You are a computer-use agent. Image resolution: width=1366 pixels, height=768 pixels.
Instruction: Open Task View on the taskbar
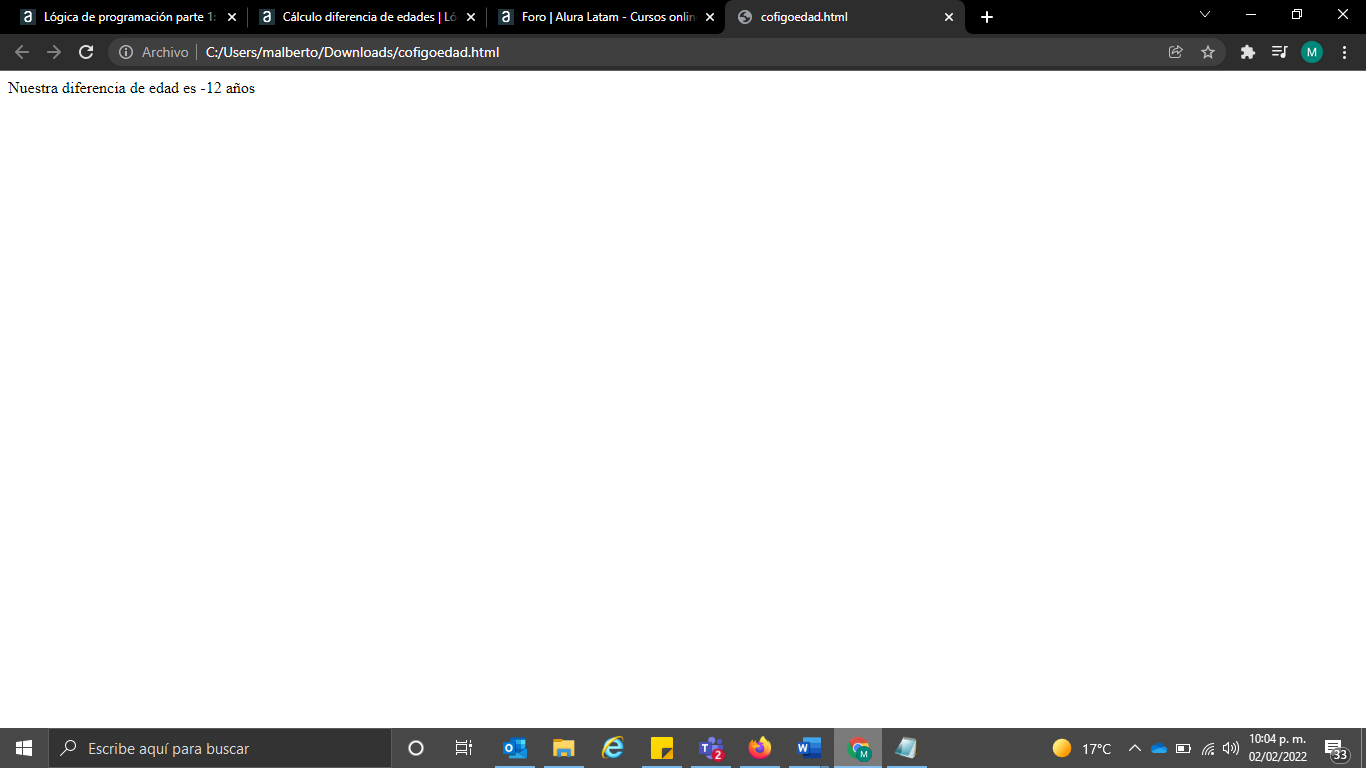(464, 748)
